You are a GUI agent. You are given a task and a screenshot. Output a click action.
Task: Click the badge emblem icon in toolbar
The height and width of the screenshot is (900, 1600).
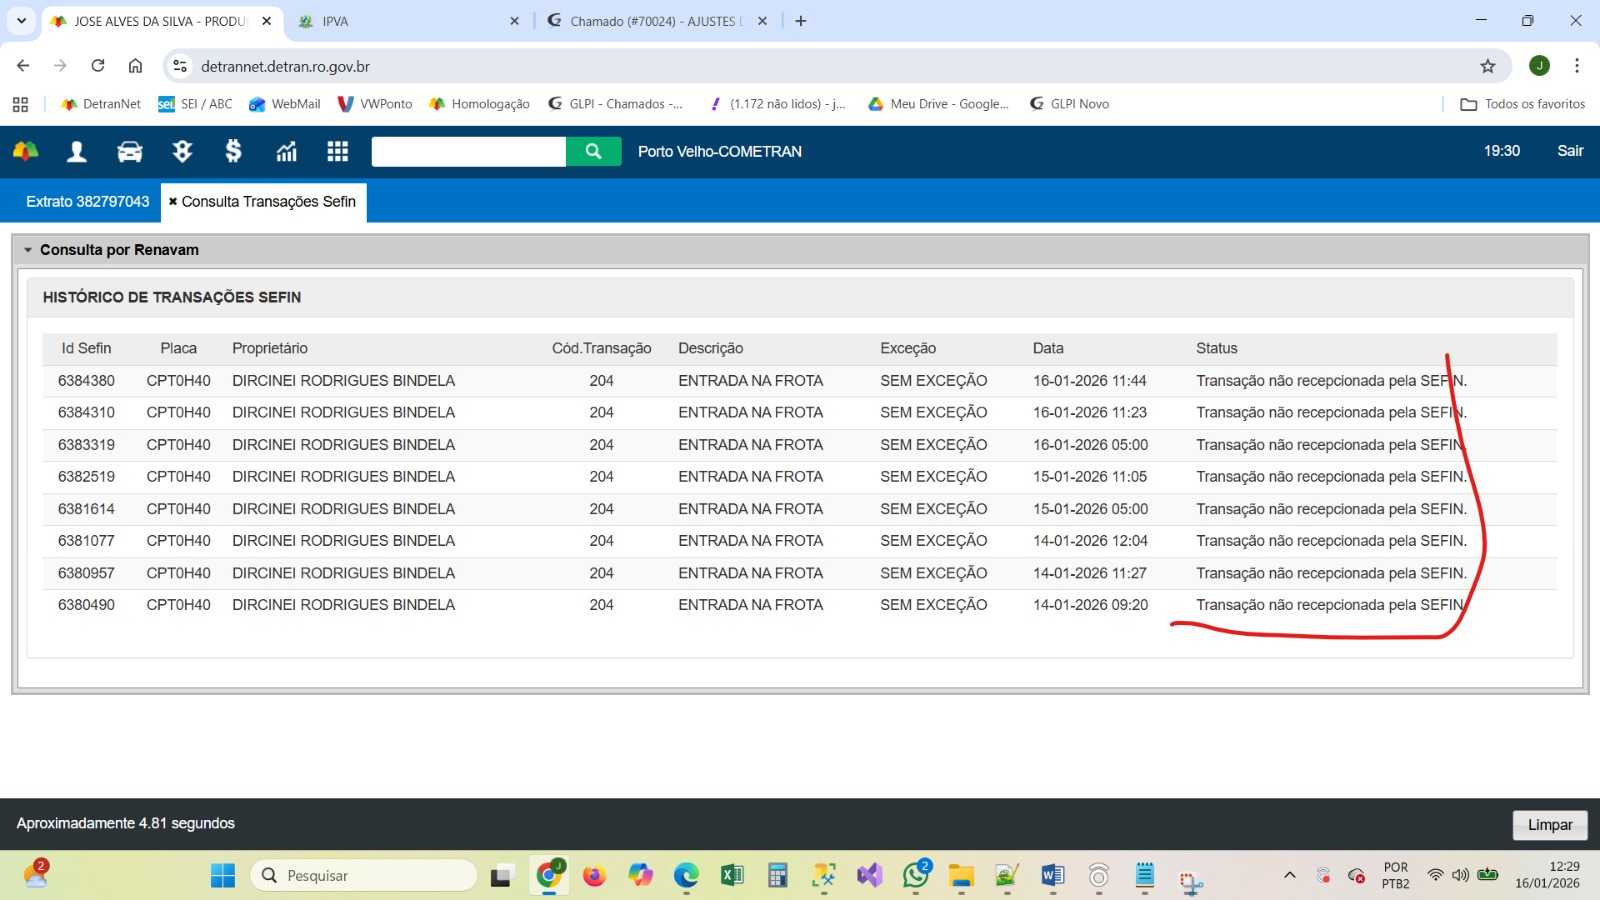tap(182, 151)
